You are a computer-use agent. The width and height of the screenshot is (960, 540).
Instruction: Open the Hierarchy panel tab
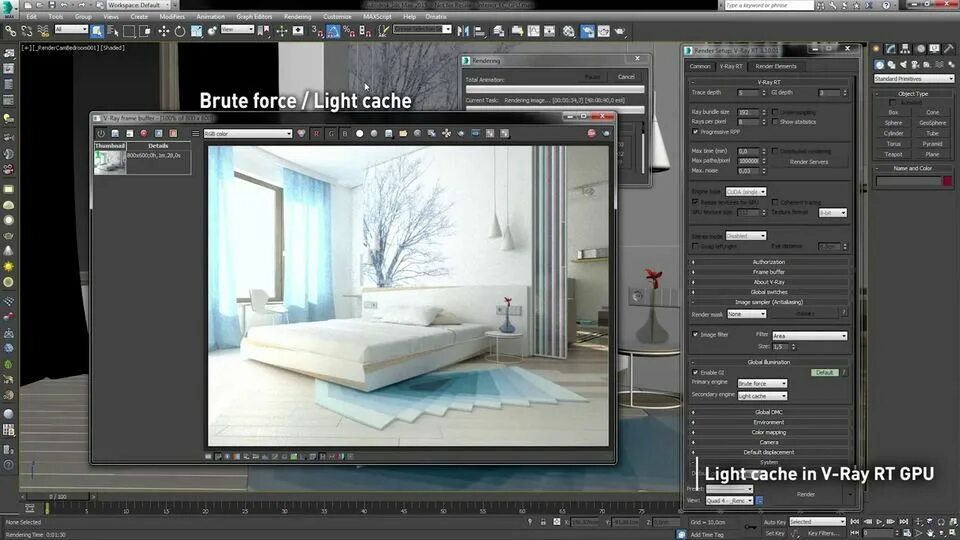click(x=905, y=48)
